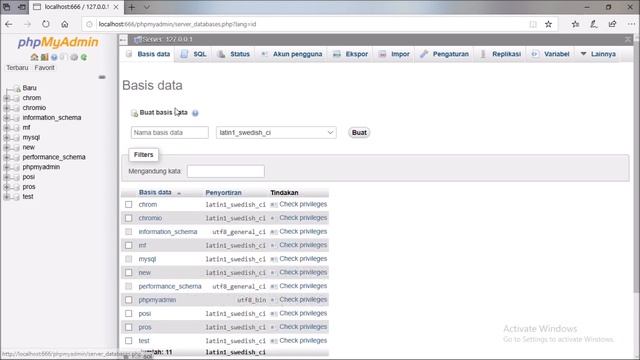This screenshot has height=360, width=640.
Task: Open browser settings ellipsis menu
Action: coord(631,24)
